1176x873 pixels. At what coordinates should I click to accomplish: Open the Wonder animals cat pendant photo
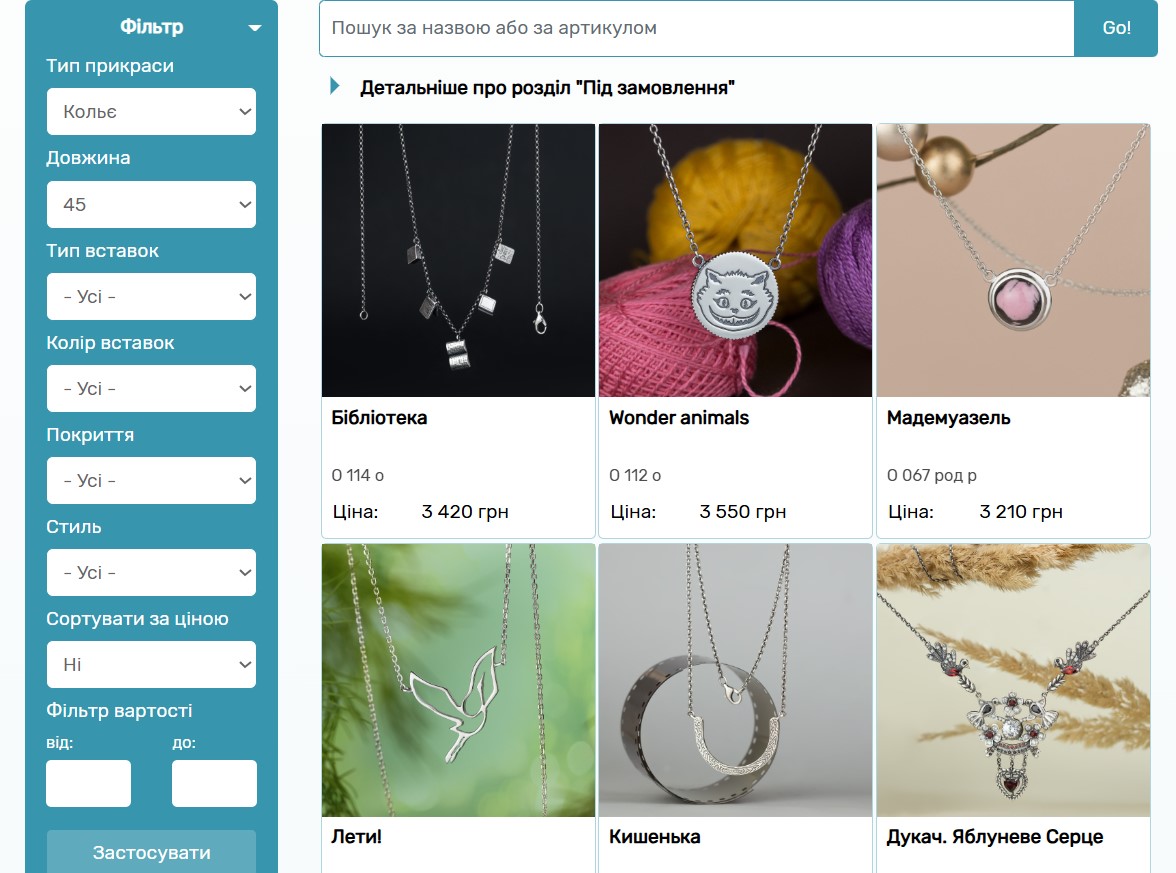(736, 260)
